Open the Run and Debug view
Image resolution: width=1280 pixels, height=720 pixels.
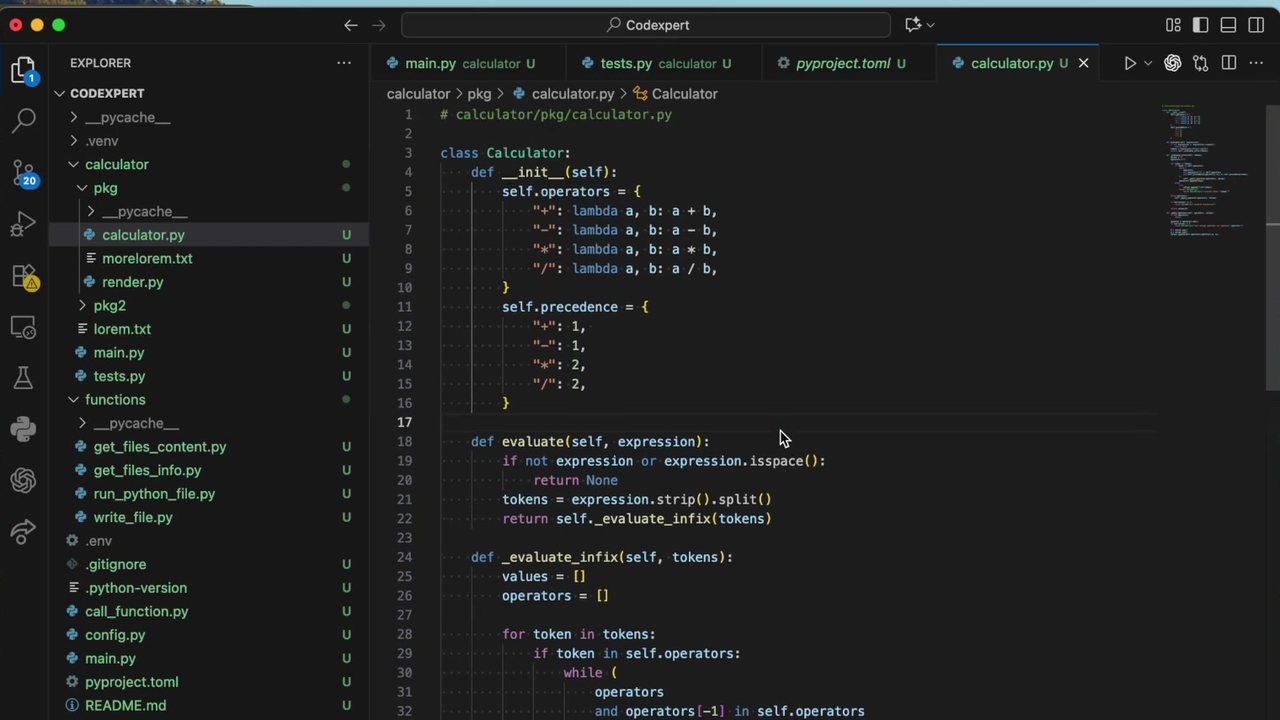pos(23,225)
